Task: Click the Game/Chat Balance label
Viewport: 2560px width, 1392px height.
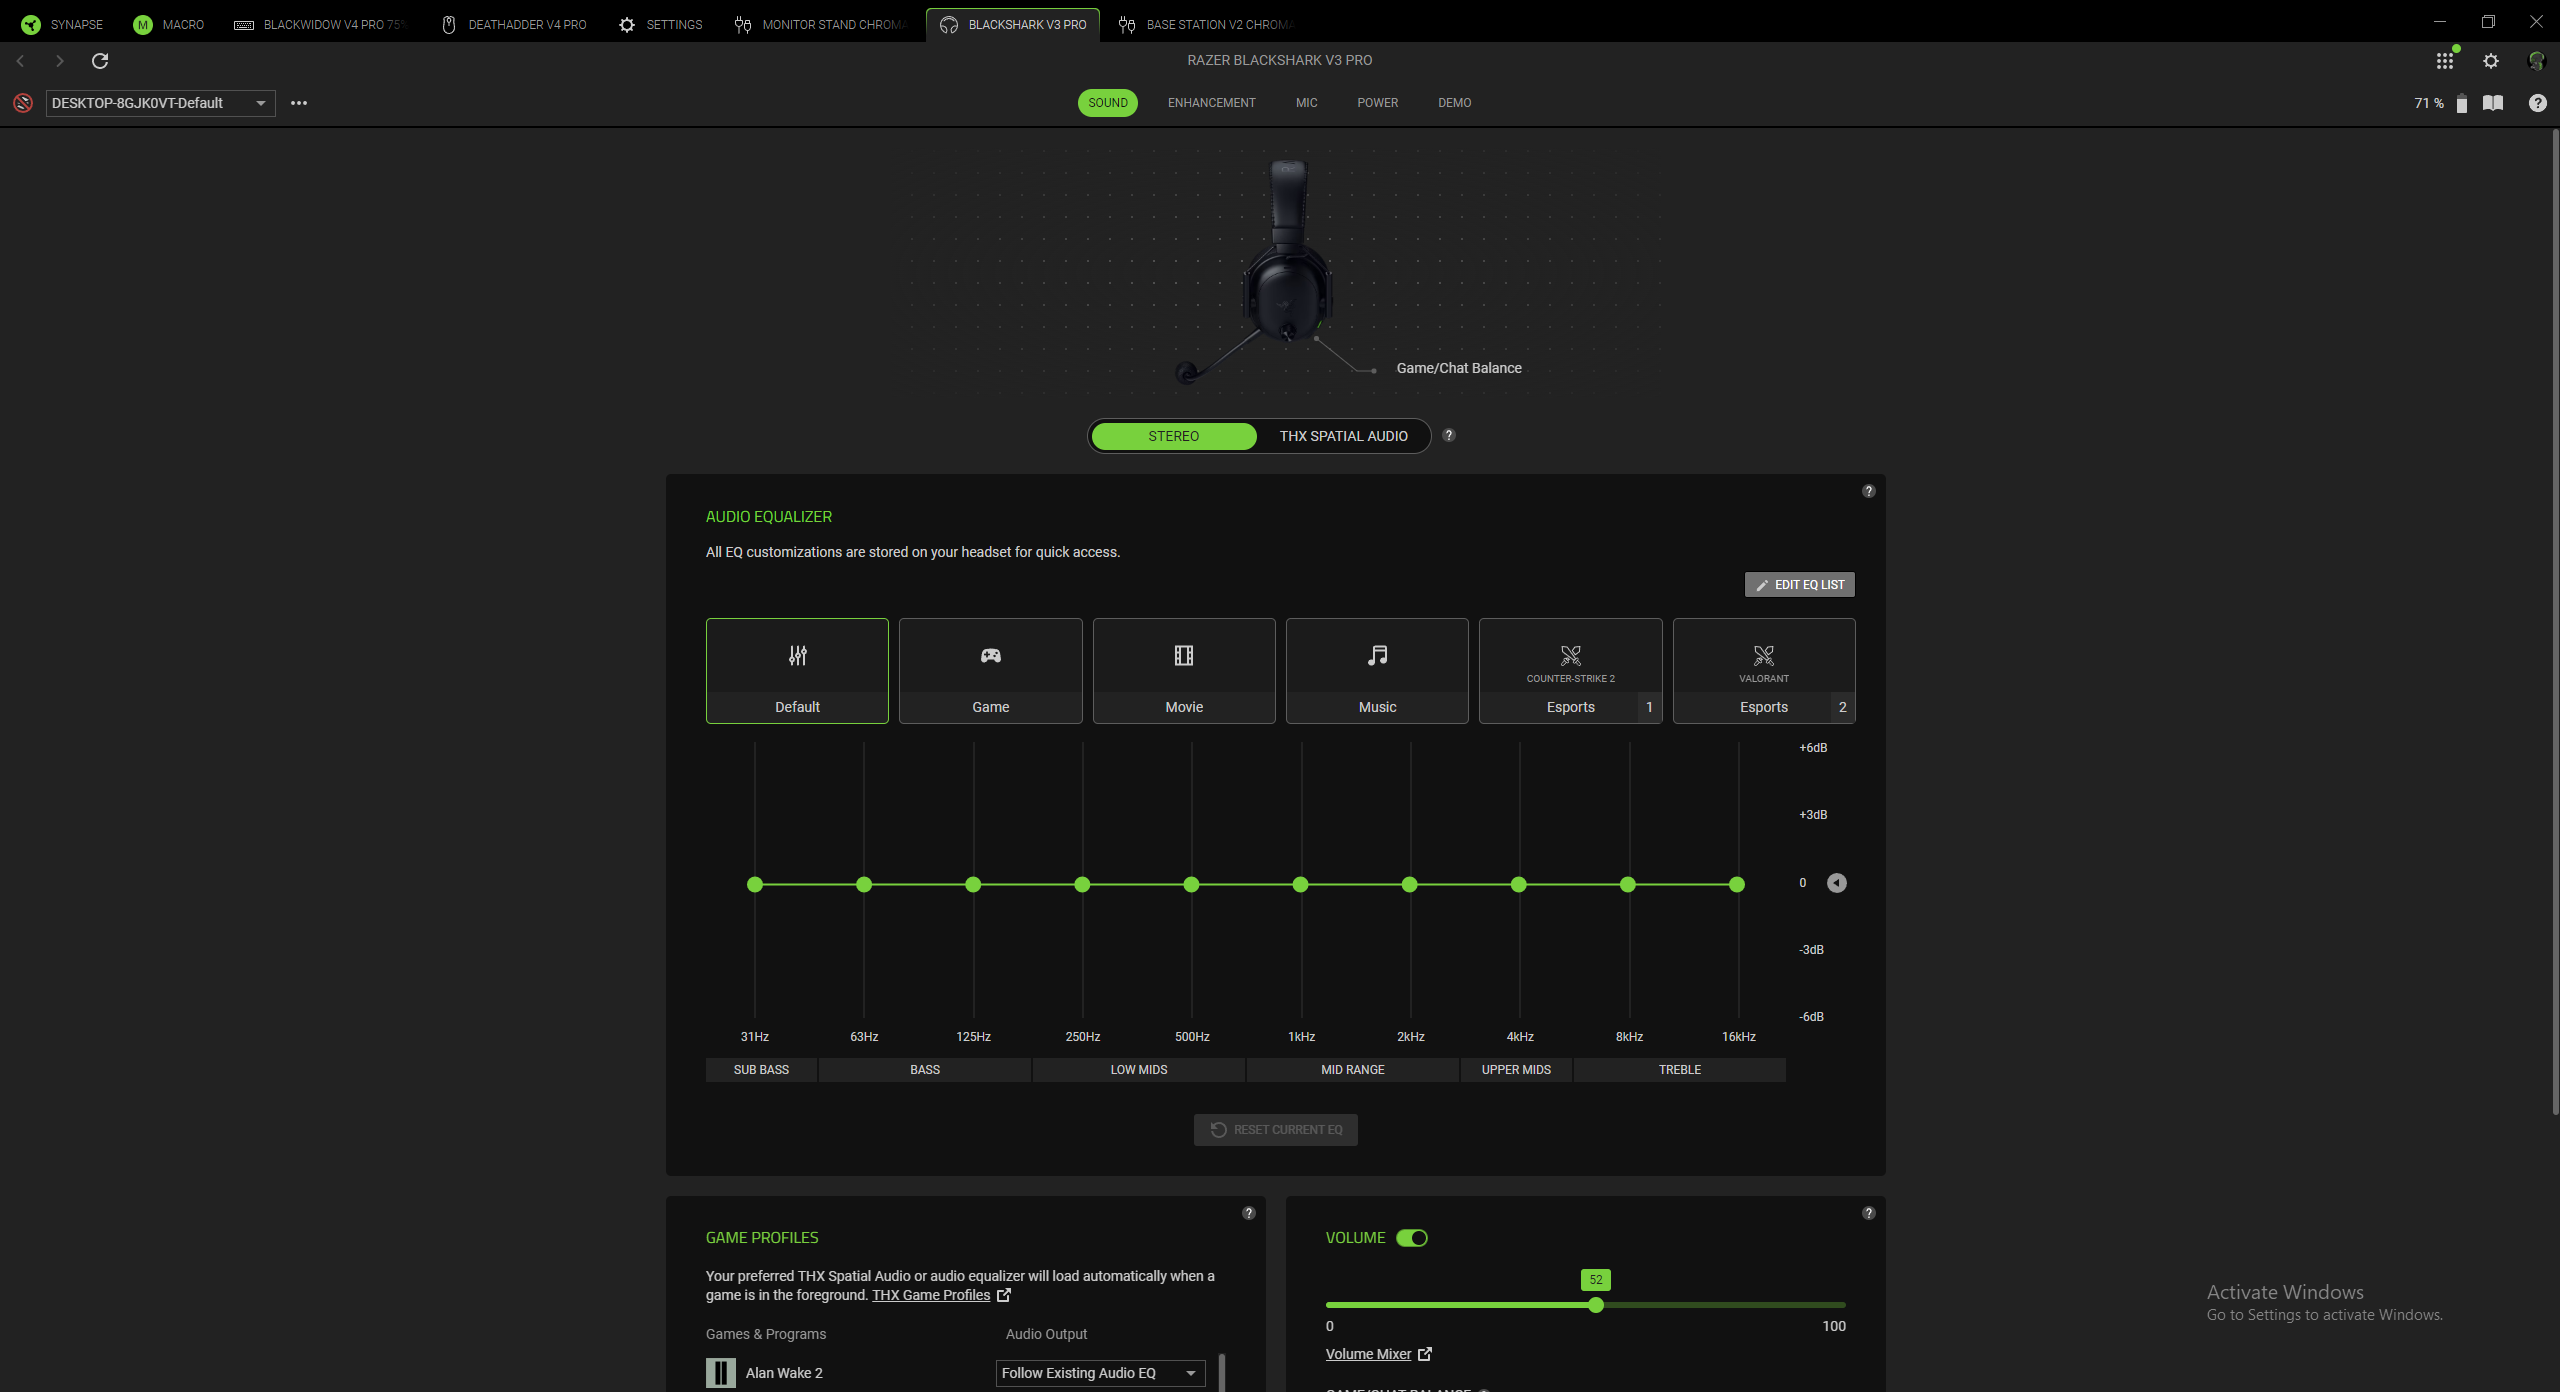Action: (x=1459, y=368)
